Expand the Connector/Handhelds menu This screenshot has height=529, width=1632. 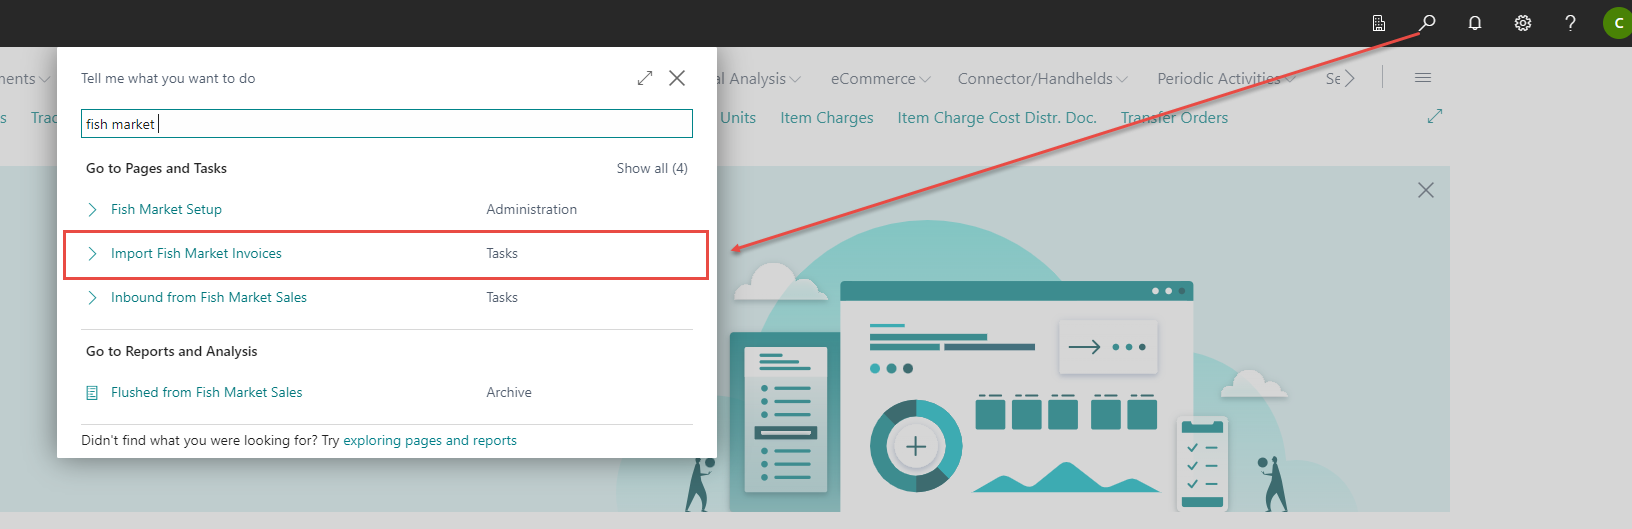coord(1042,78)
